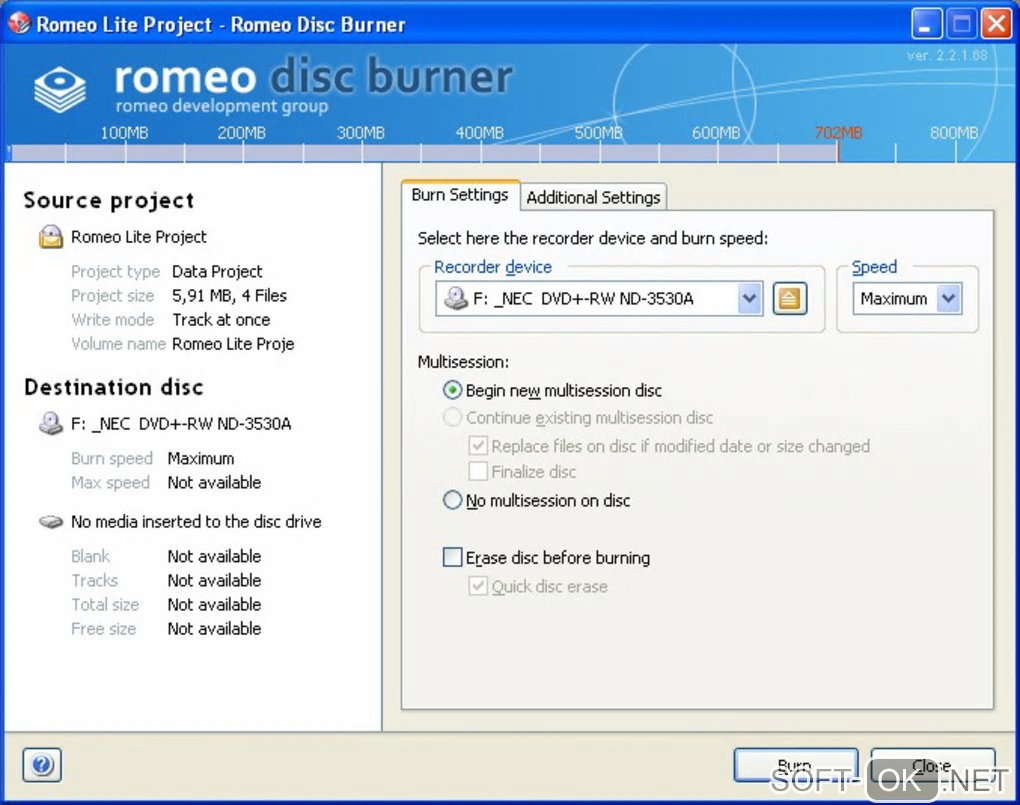Click the Max speed 'Not available' value
This screenshot has width=1020, height=805.
click(x=215, y=482)
